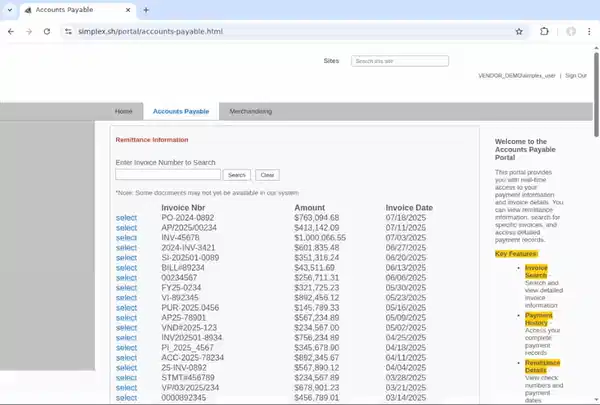Select invoice PI_2025_4567
Image resolution: width=600 pixels, height=405 pixels.
point(126,348)
